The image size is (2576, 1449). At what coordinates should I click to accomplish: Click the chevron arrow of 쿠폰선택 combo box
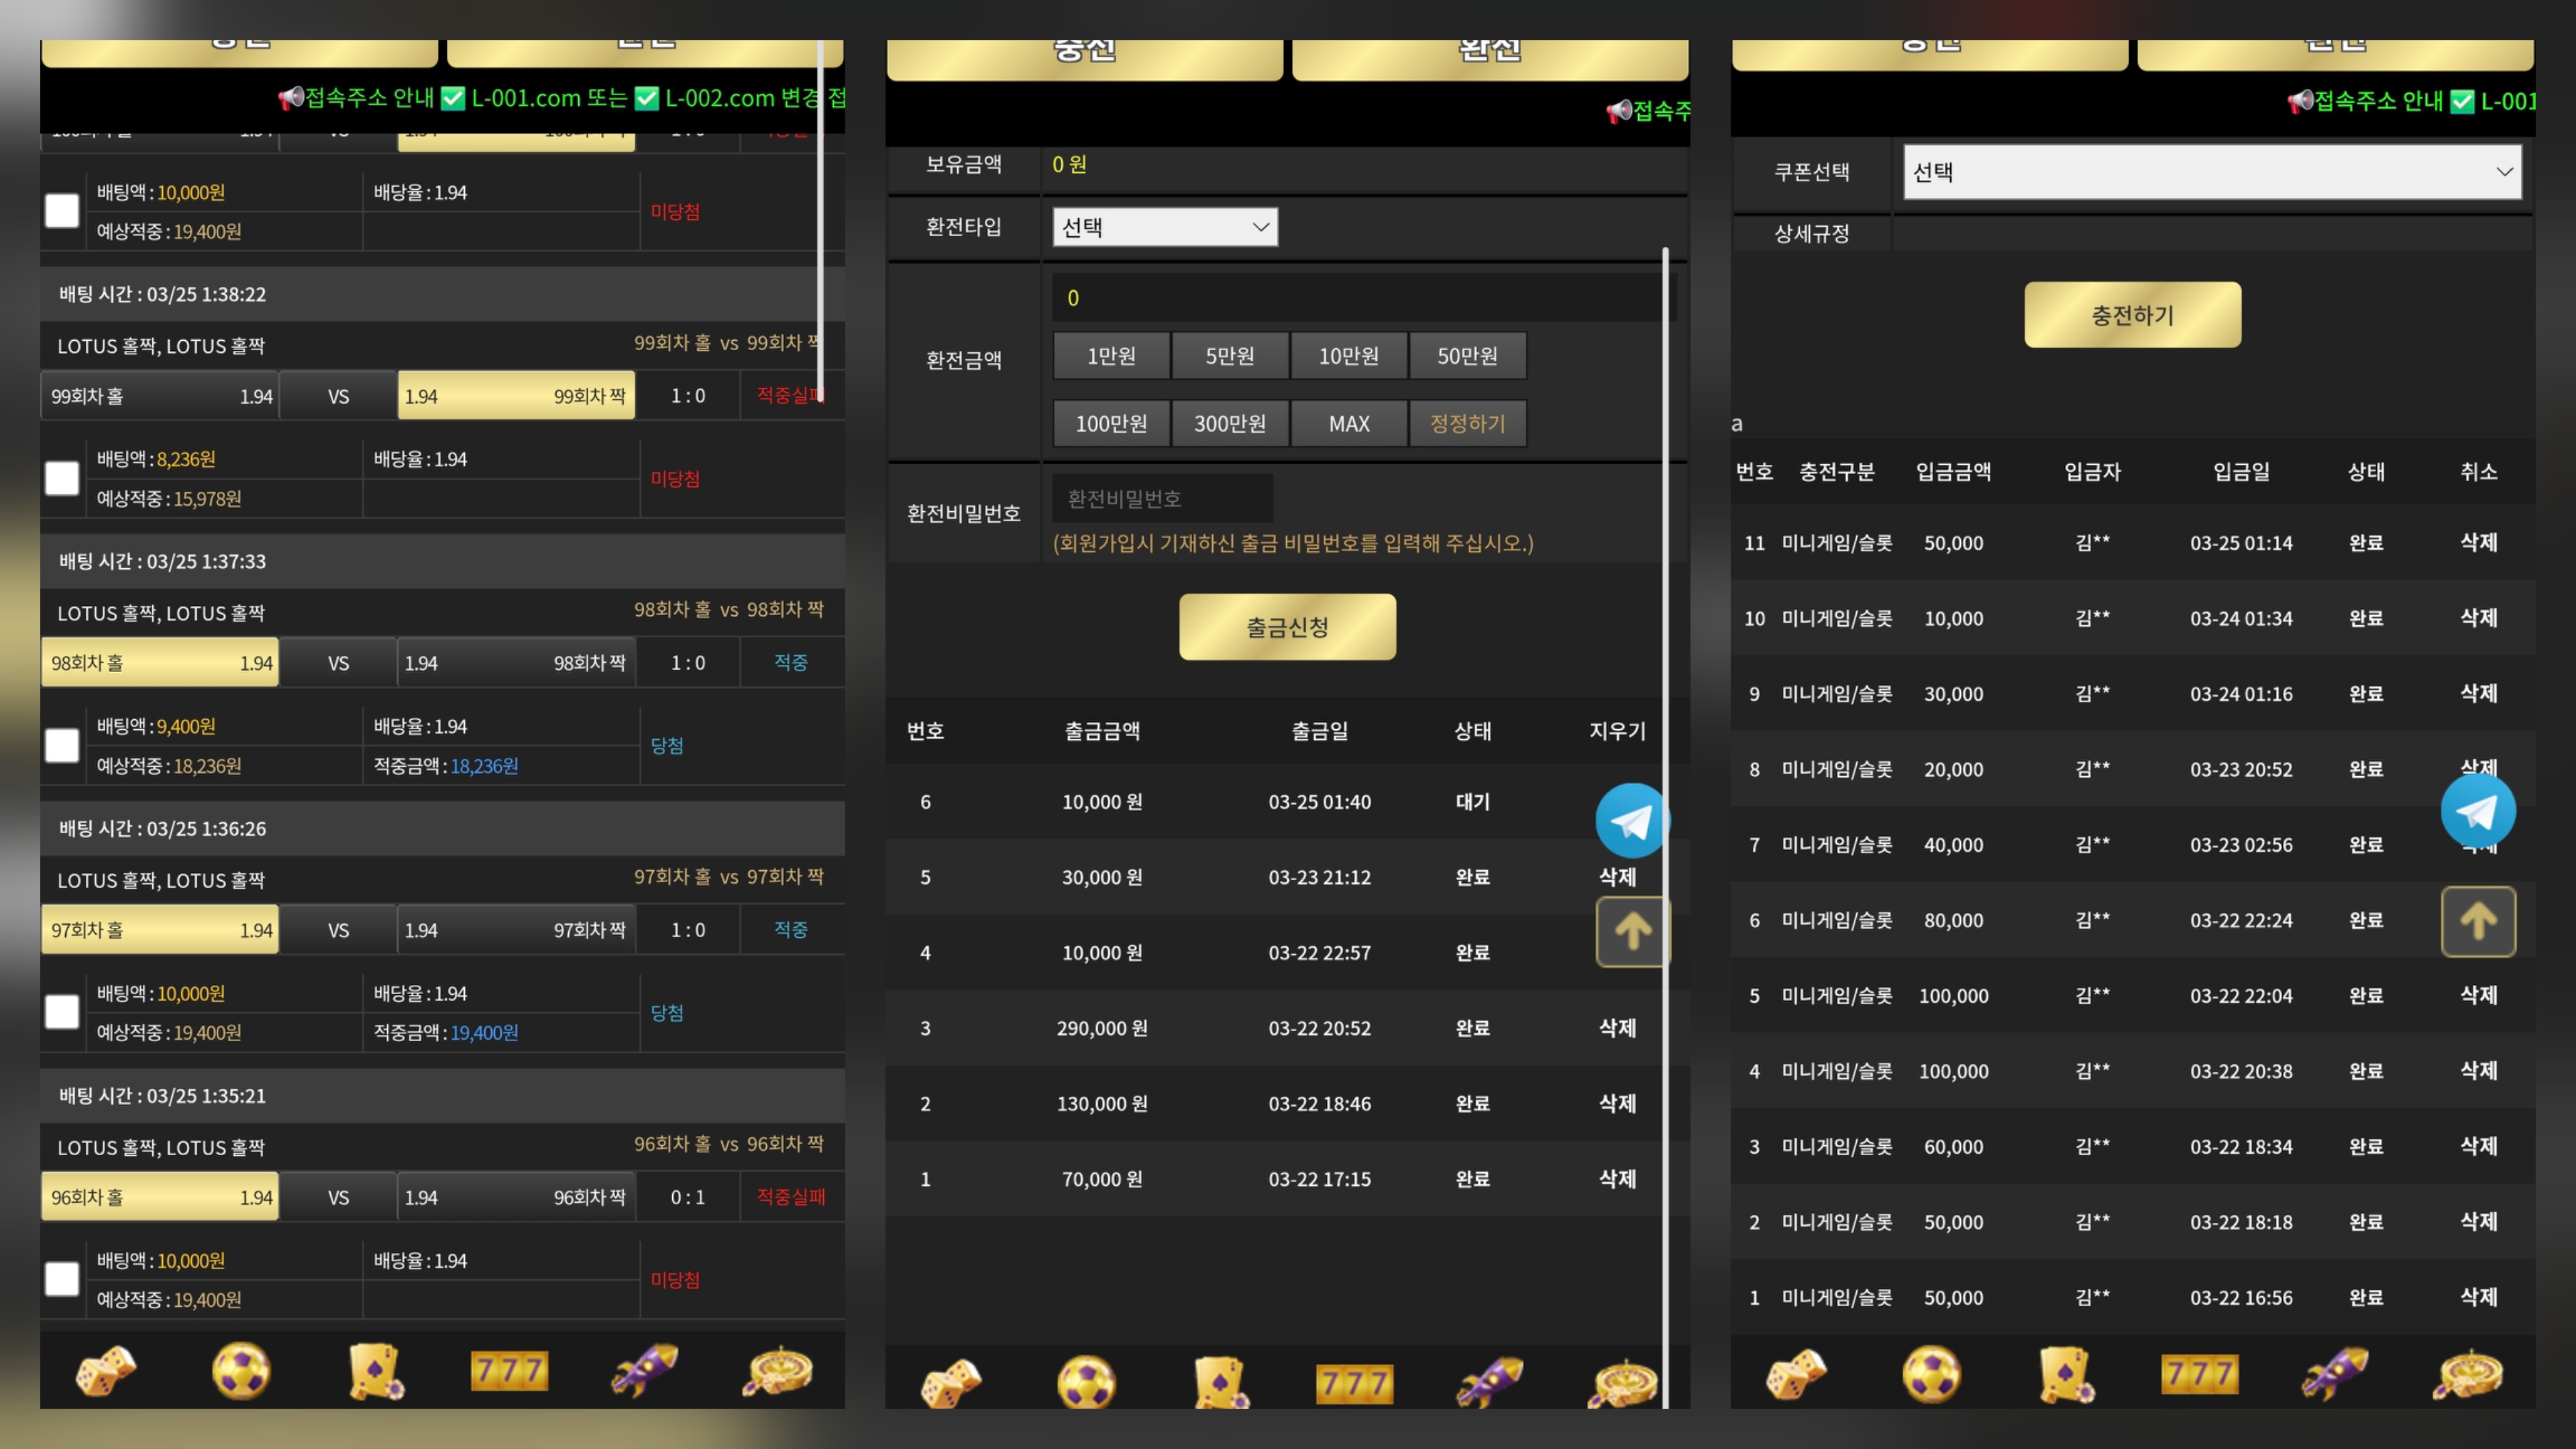(x=2503, y=172)
